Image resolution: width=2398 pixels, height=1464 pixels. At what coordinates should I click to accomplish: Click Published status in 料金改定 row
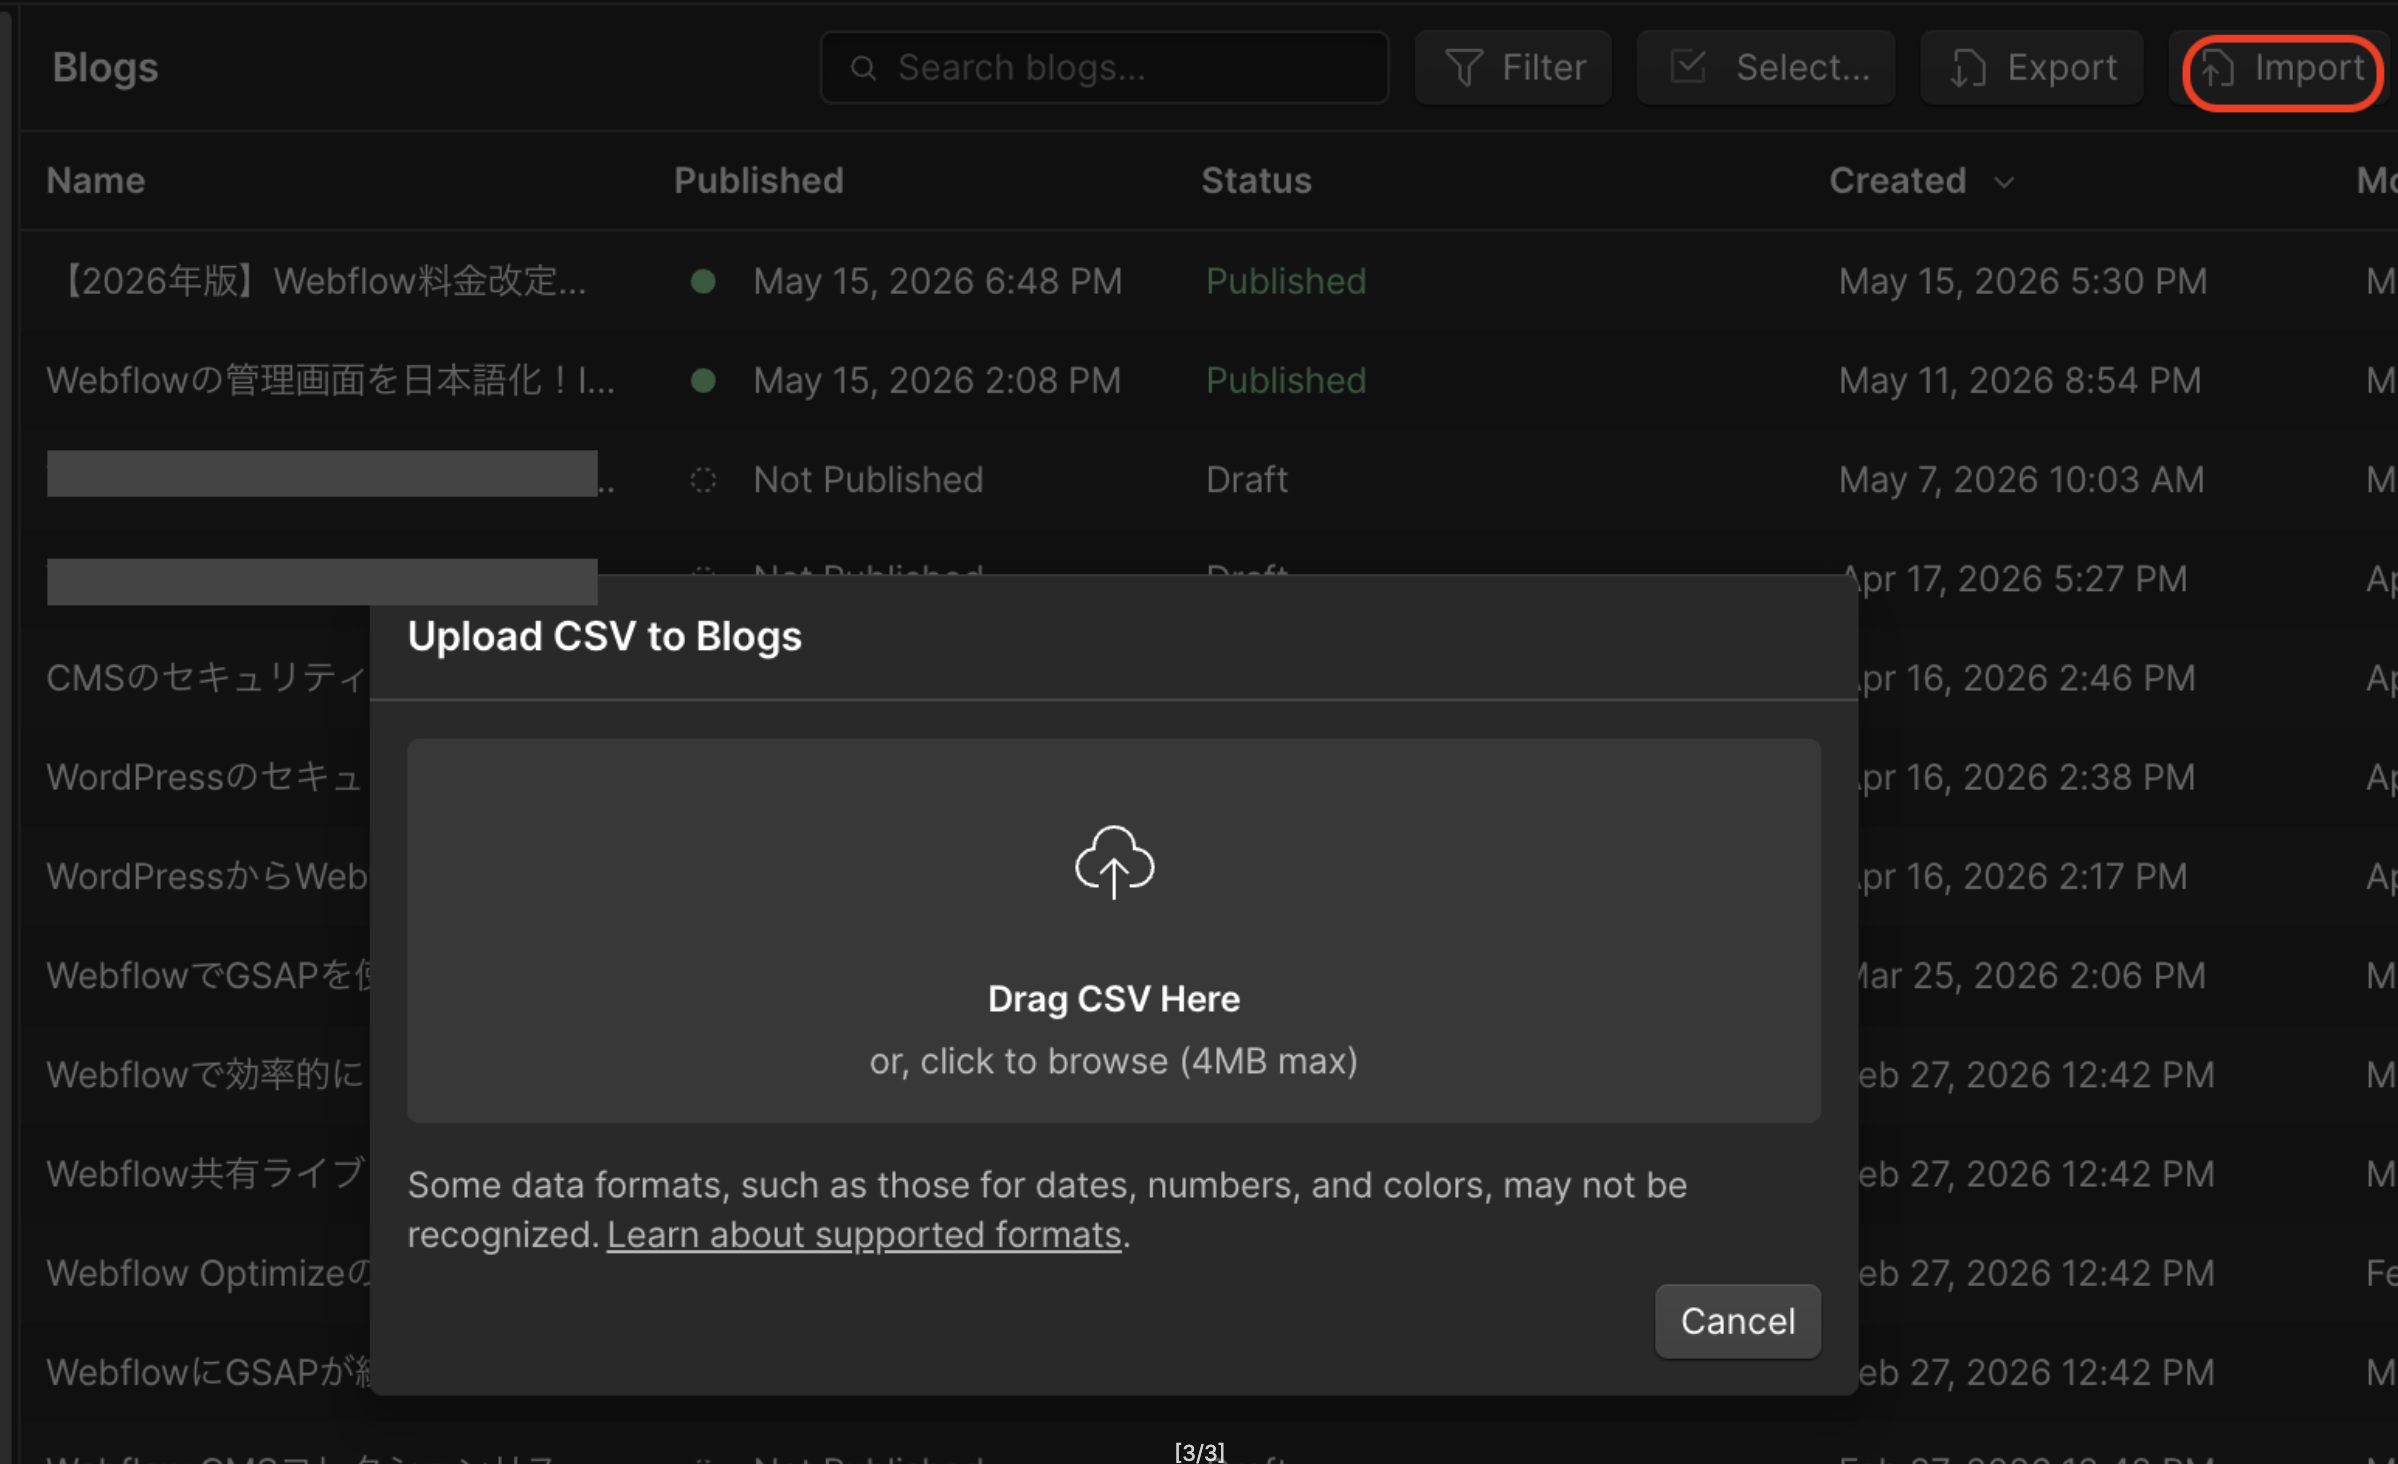pyautogui.click(x=1286, y=281)
